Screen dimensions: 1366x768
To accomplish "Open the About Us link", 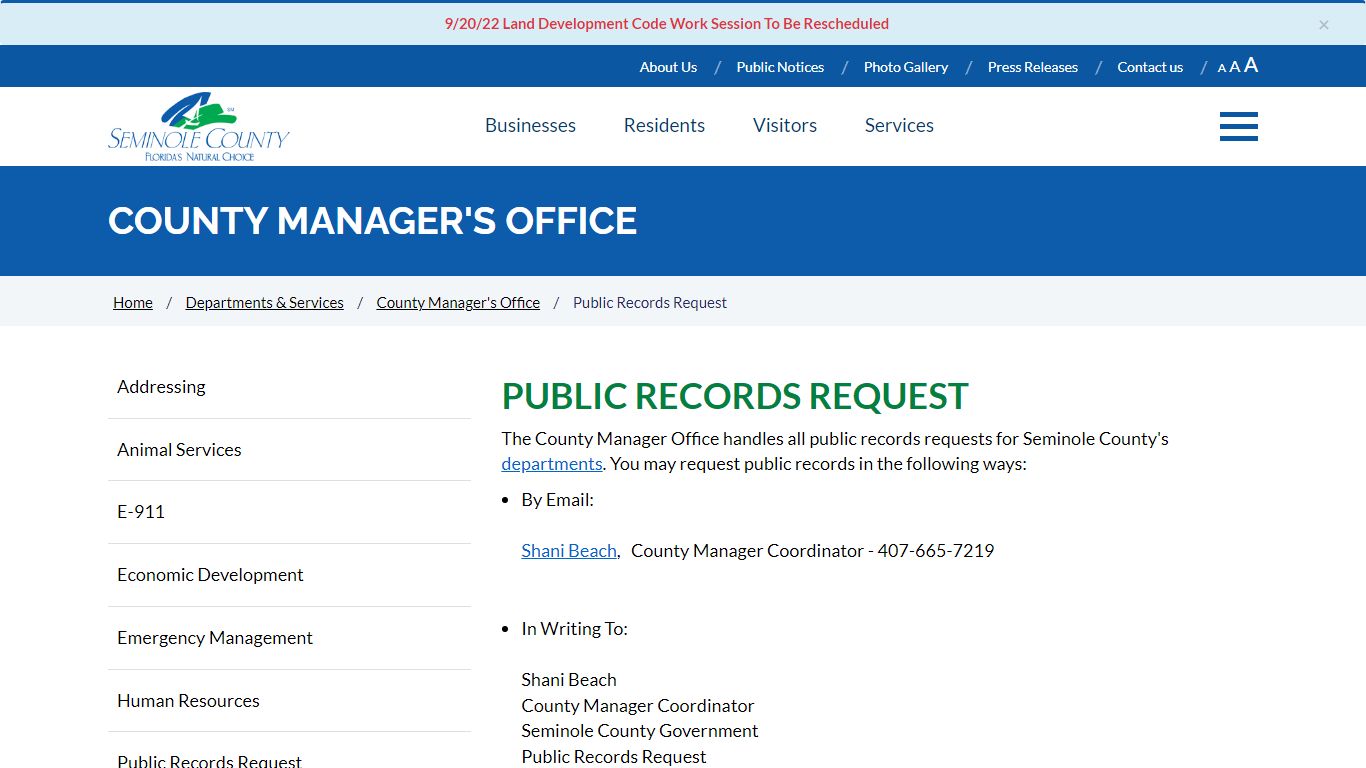I will point(668,67).
